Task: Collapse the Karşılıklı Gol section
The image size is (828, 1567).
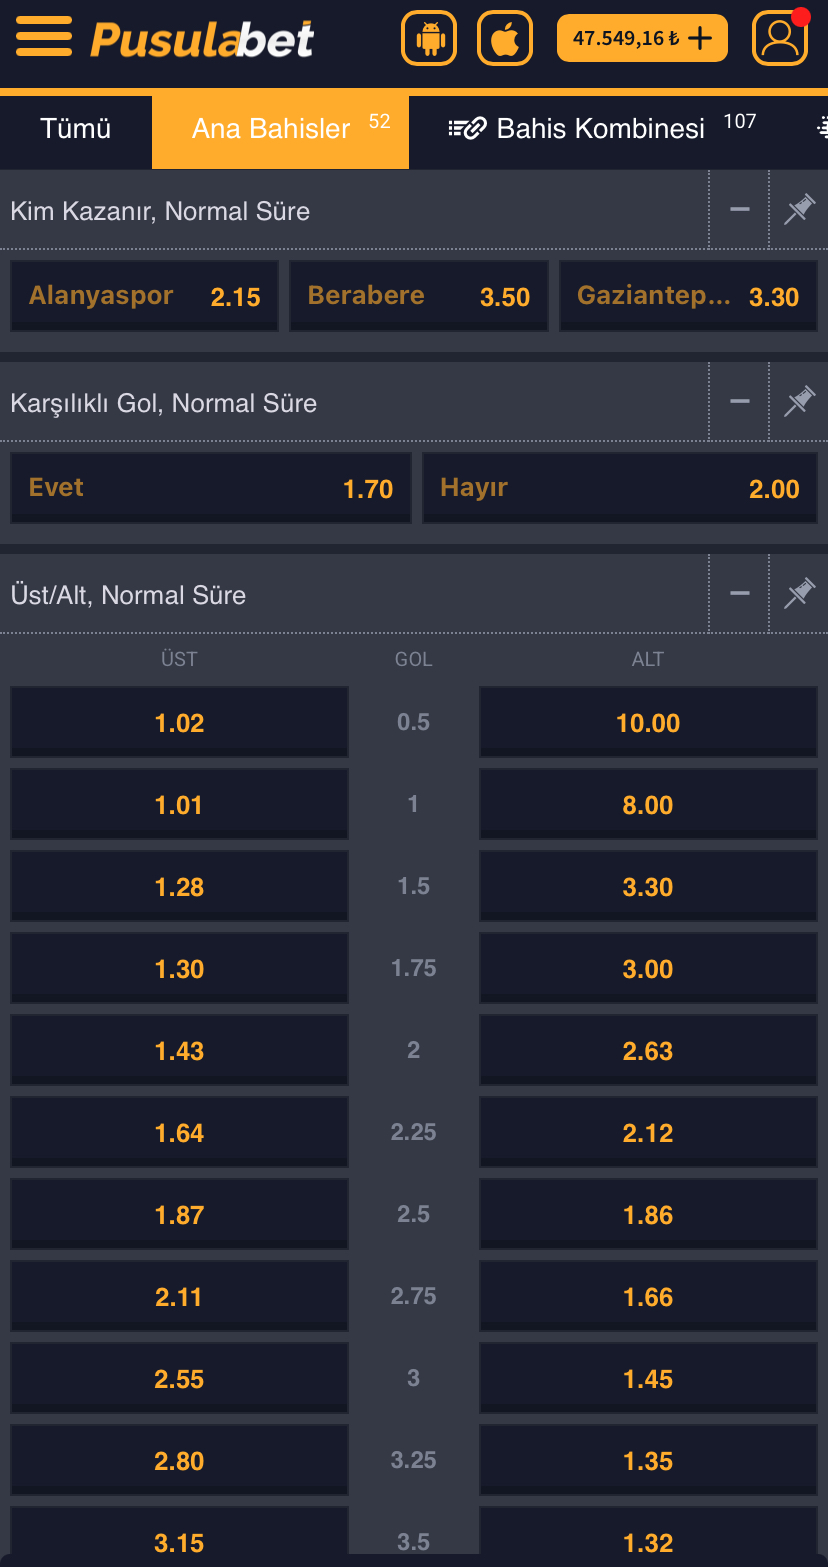Action: (x=739, y=401)
